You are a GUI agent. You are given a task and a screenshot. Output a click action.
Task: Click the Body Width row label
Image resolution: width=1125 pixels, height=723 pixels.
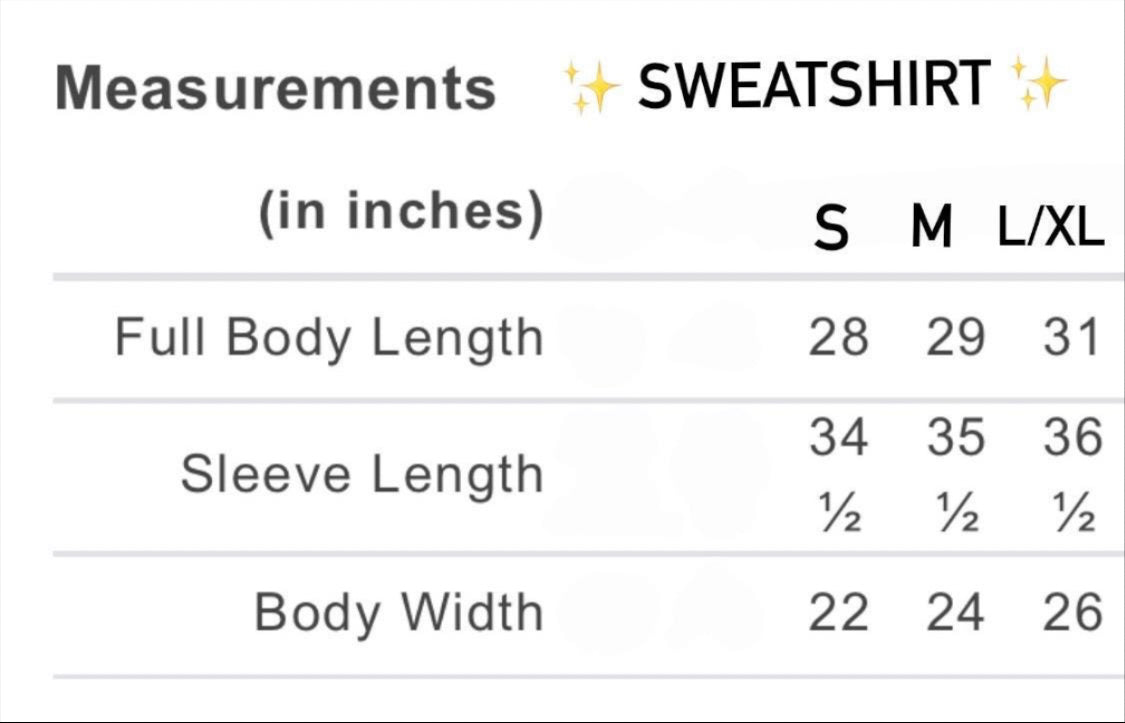(x=399, y=612)
